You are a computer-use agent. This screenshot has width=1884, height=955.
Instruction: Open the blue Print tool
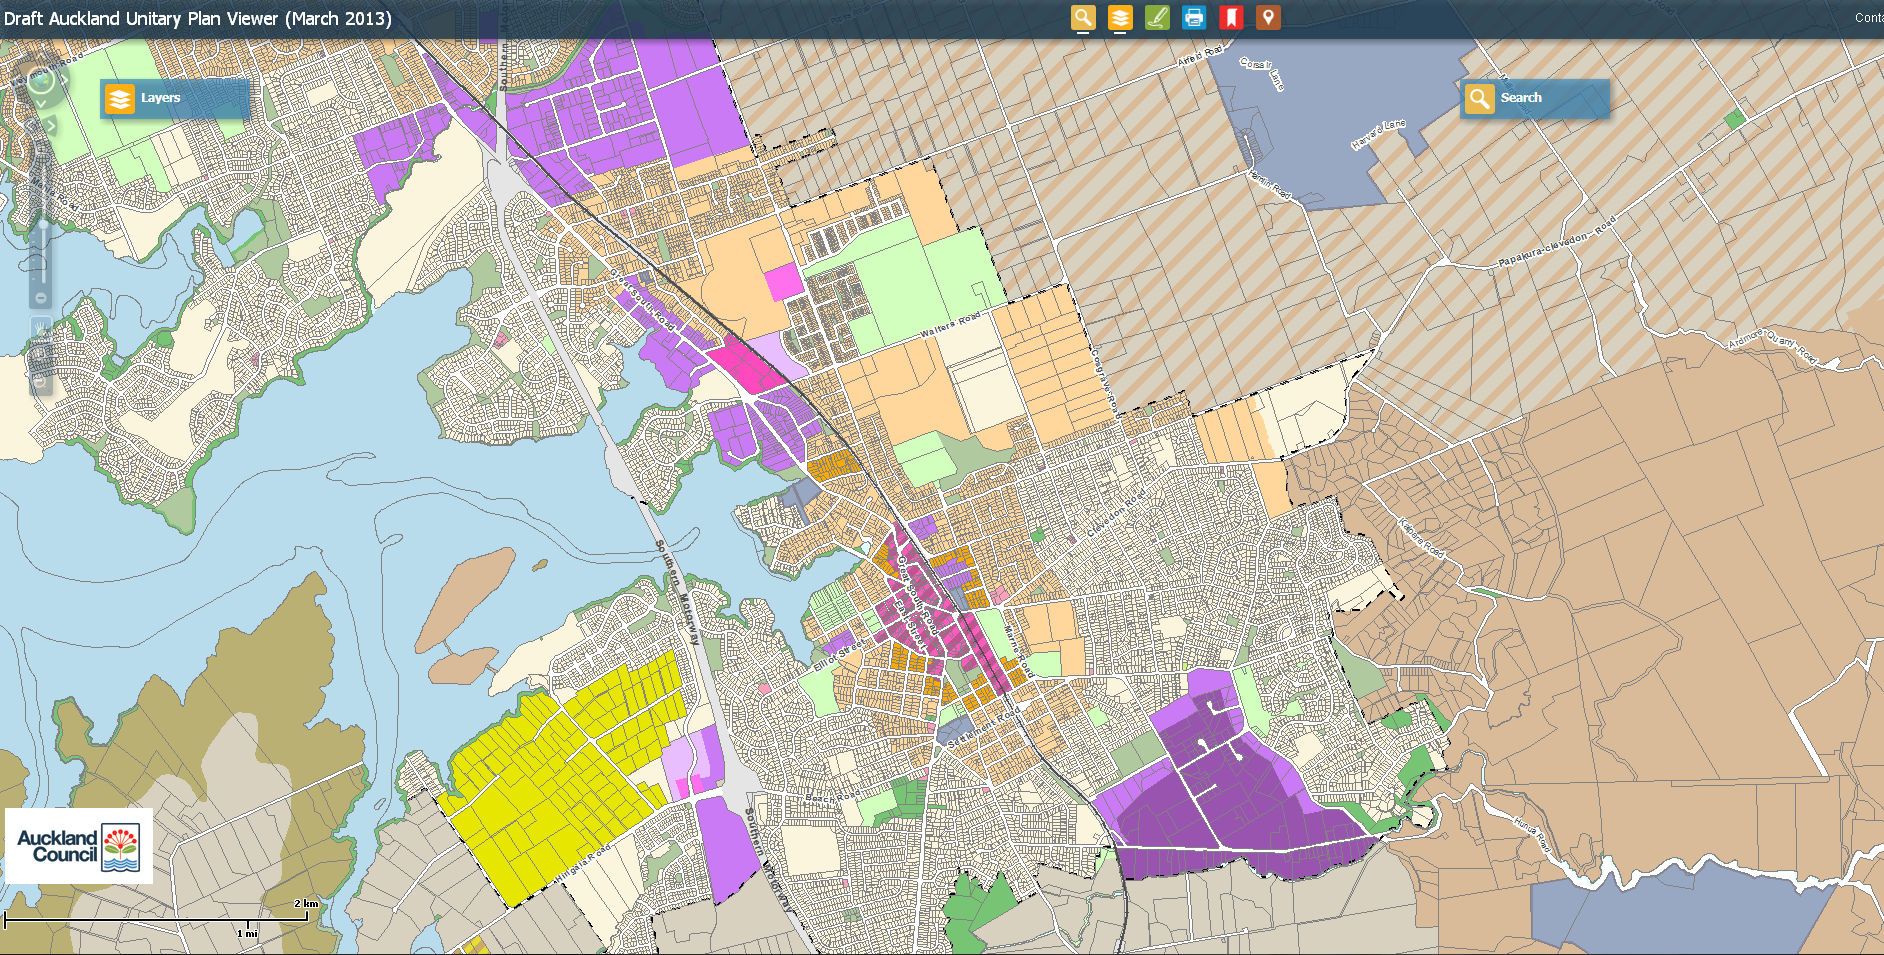point(1194,17)
